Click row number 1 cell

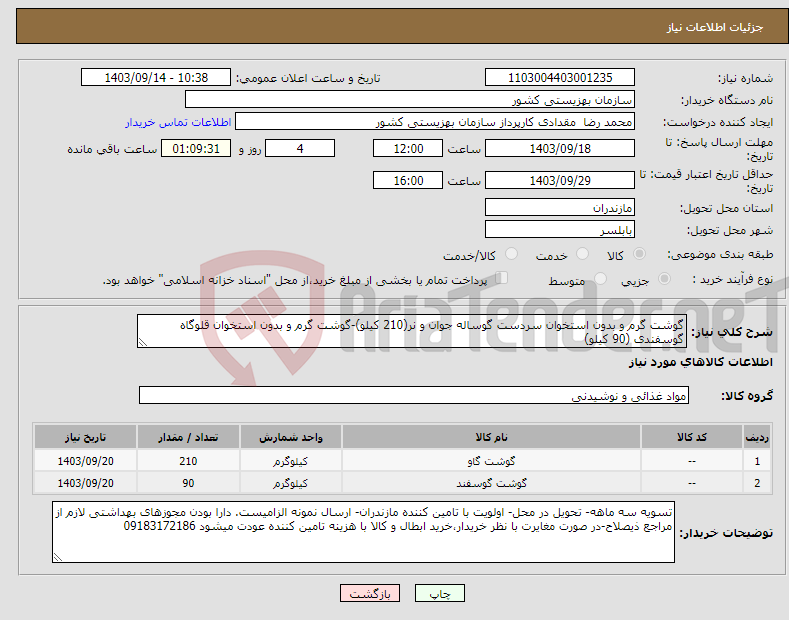point(756,460)
